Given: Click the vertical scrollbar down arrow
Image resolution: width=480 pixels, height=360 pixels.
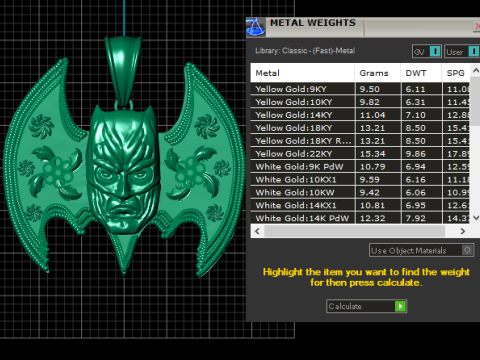Looking at the screenshot, I should coord(475,218).
